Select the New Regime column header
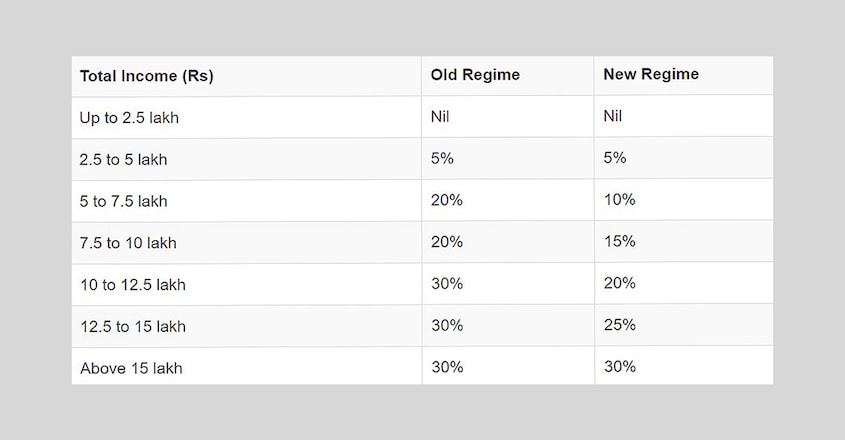845x440 pixels. 651,74
